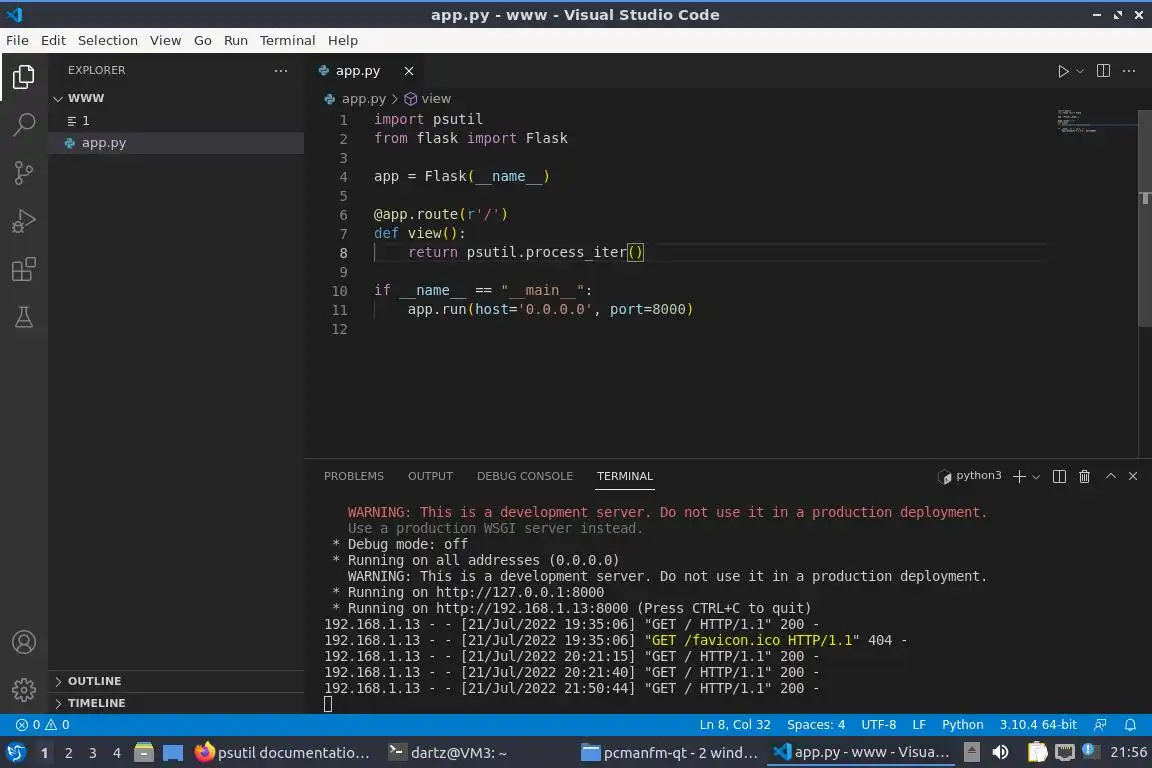The height and width of the screenshot is (768, 1152).
Task: Open the Accounts icon in activity bar
Action: pyautogui.click(x=24, y=642)
